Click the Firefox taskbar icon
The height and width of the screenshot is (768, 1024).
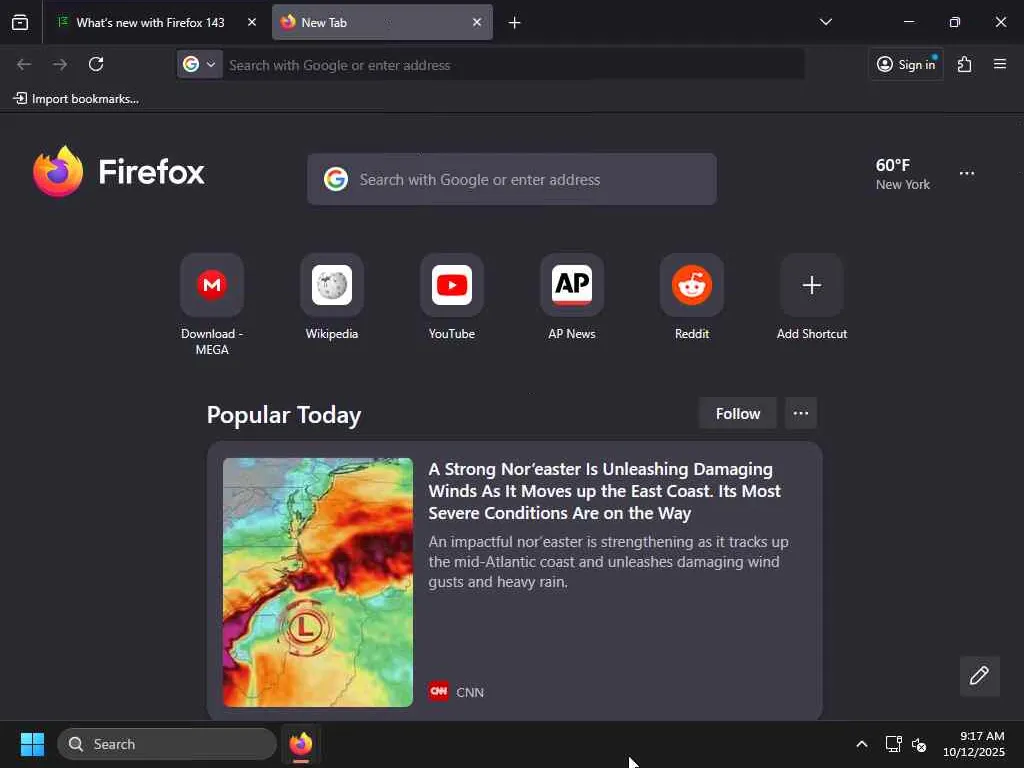coord(301,744)
